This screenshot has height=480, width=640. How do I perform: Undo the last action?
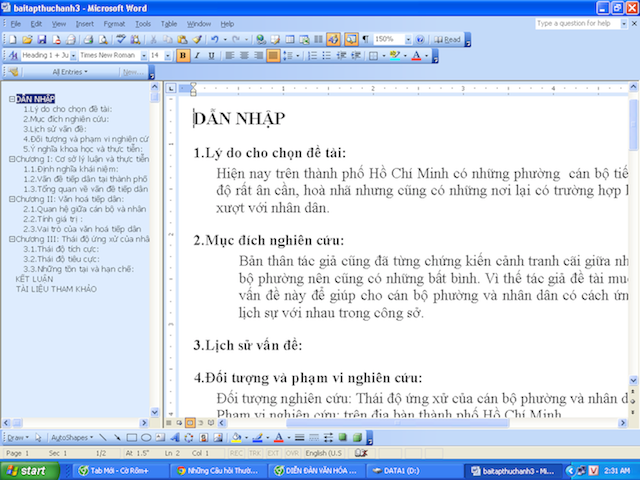point(215,40)
